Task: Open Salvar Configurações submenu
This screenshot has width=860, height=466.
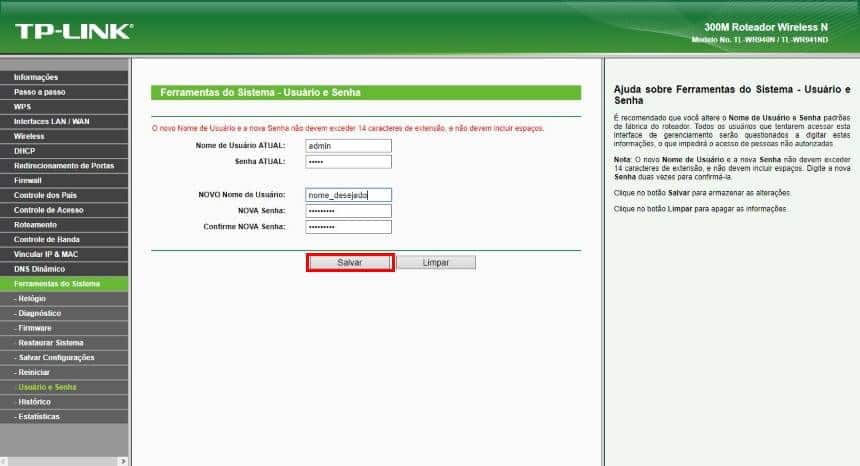Action: click(64, 357)
